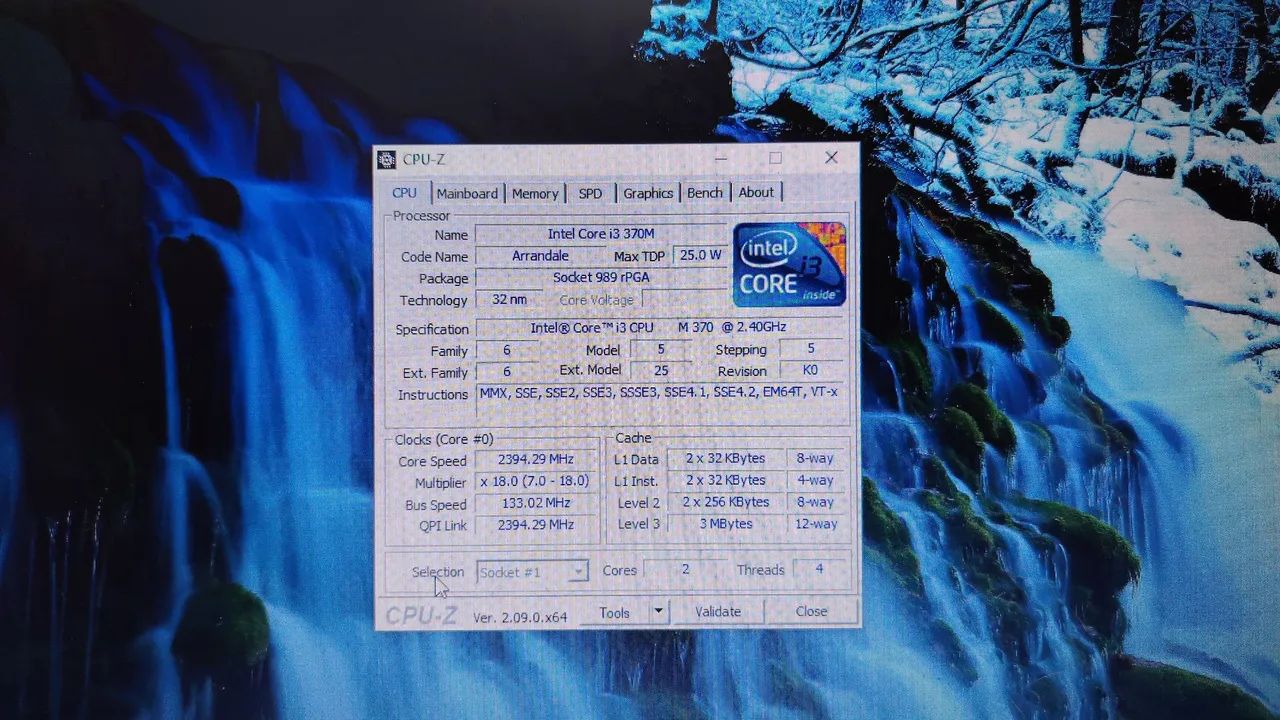Click the L1 Inst. 4-way associativity value
The image size is (1280, 720).
816,480
